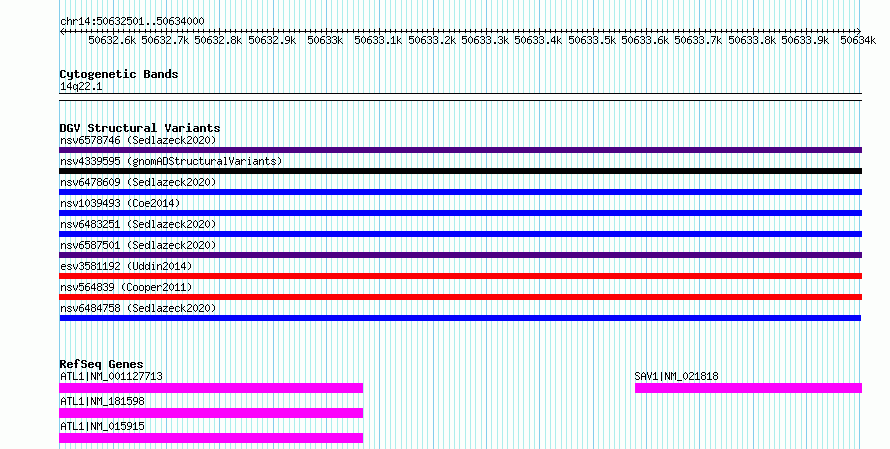This screenshot has width=890, height=449.
Task: Select the blue bar below nsv6478609
Action: pos(460,192)
